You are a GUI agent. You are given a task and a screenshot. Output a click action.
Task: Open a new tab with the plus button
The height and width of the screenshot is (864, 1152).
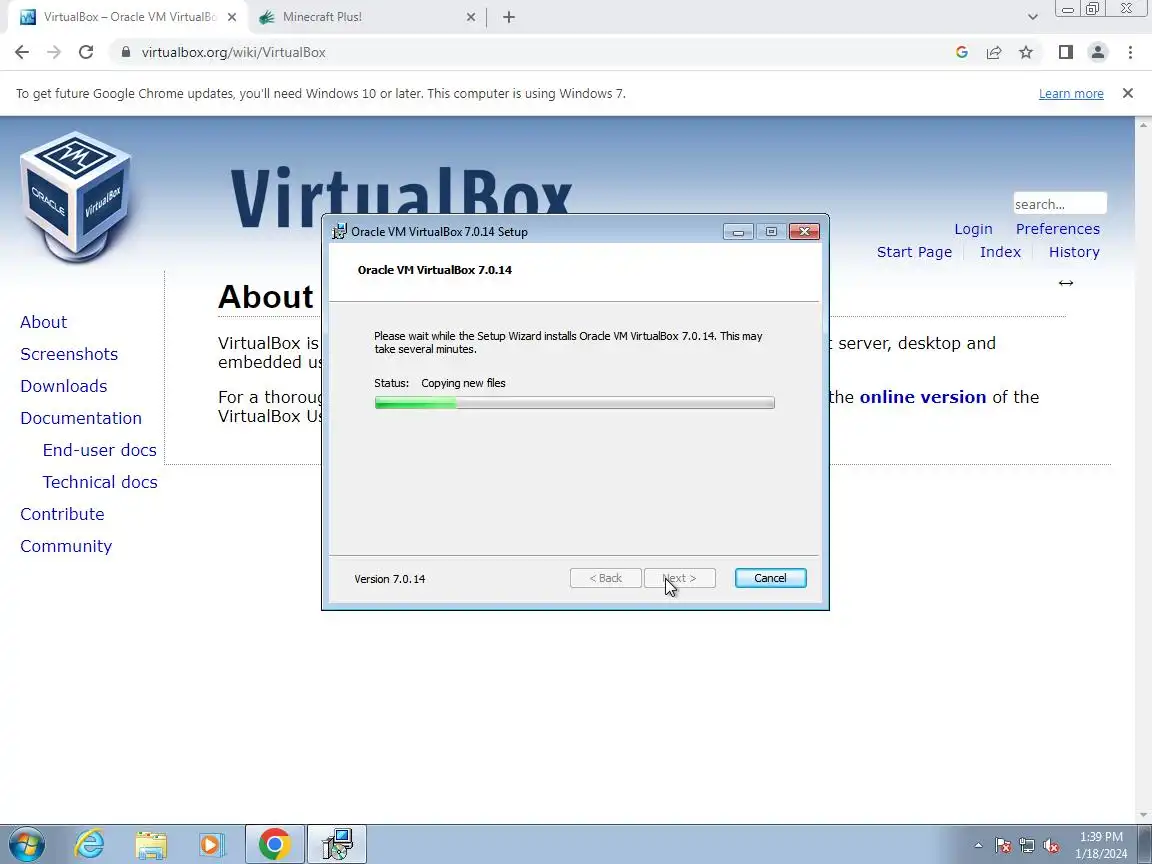point(509,17)
